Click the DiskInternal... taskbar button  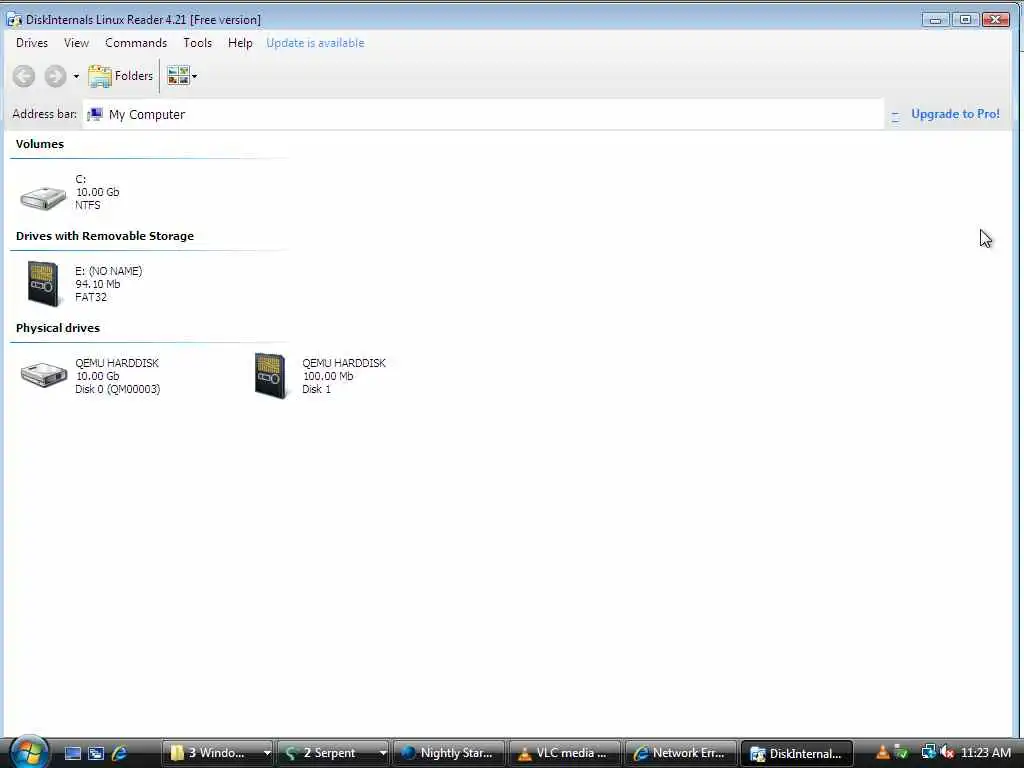(797, 753)
